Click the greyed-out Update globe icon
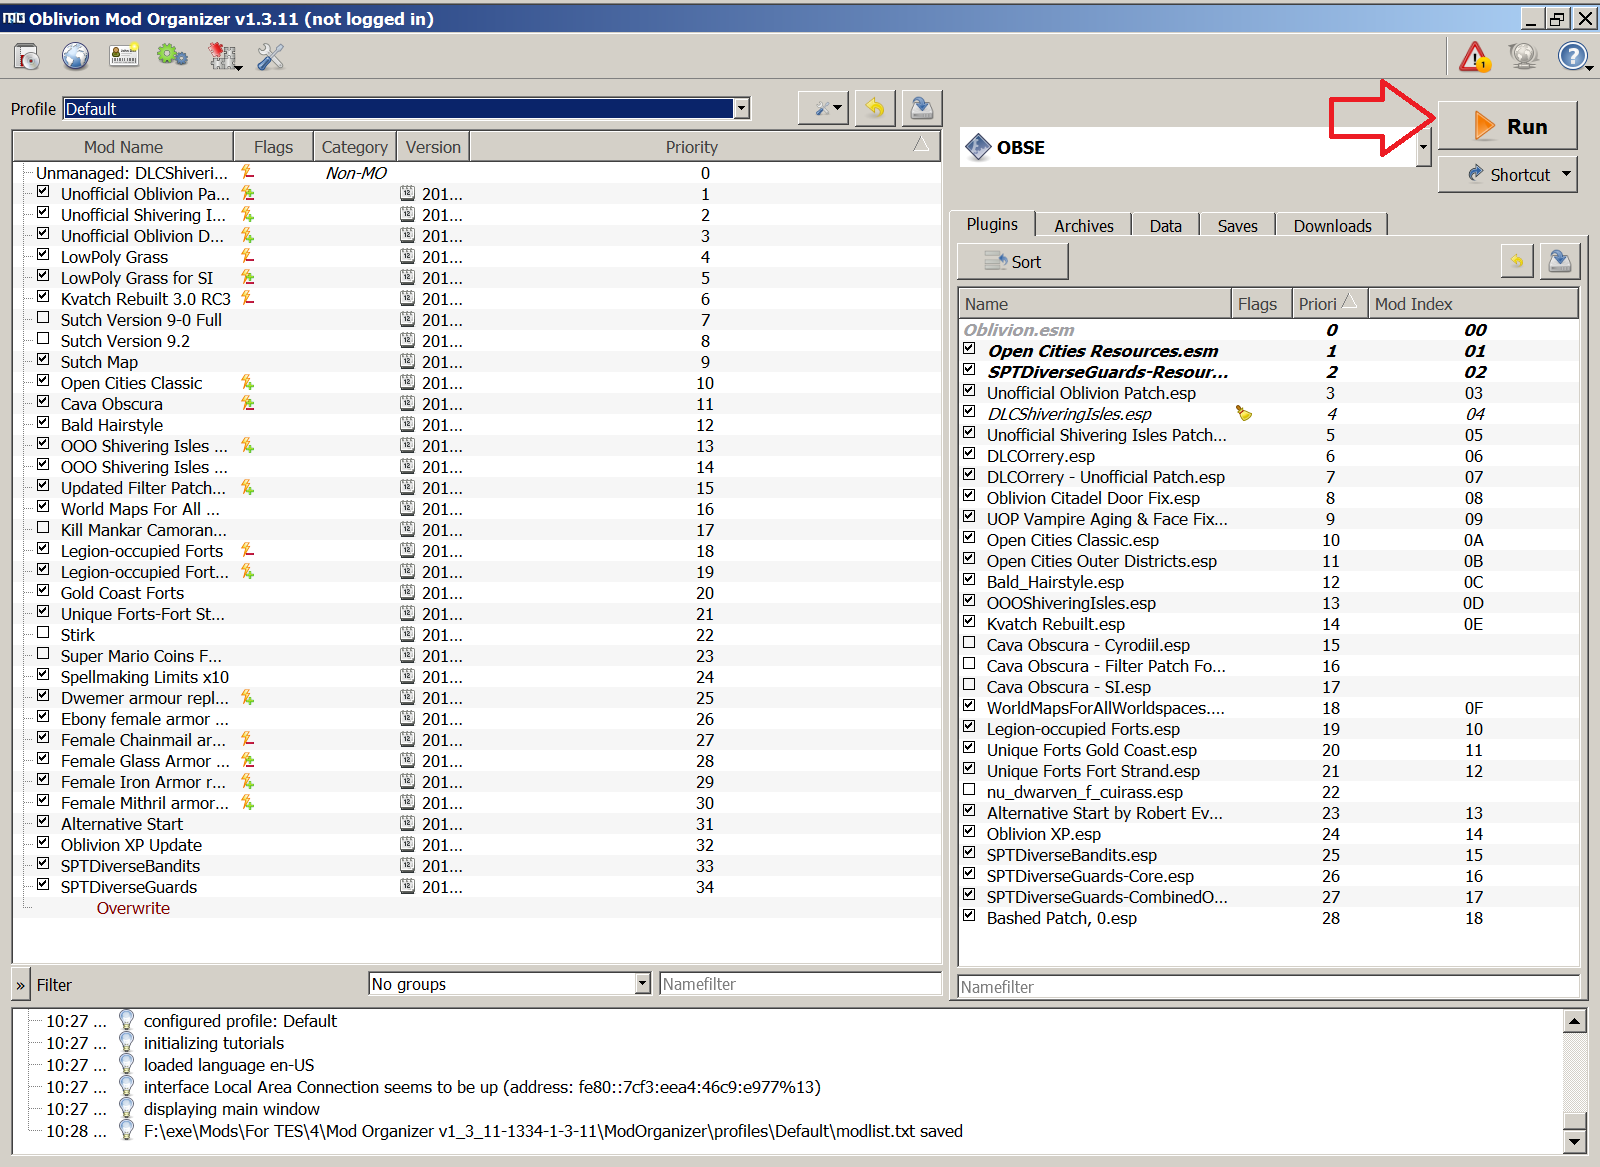 [1523, 56]
